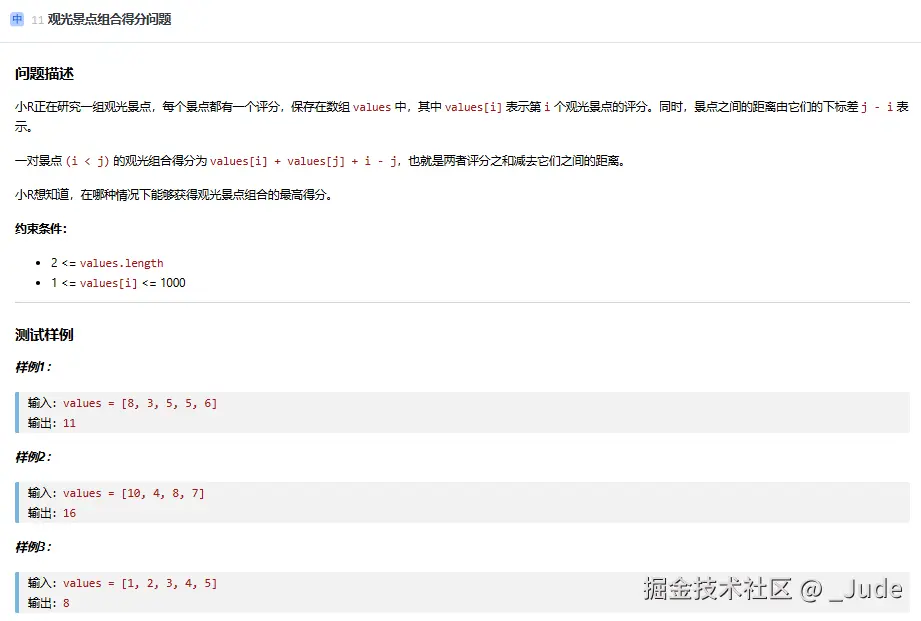Click the formula values[i] + values[j] + i - j
Screen dimensions: 921x621
pyautogui.click(x=304, y=161)
